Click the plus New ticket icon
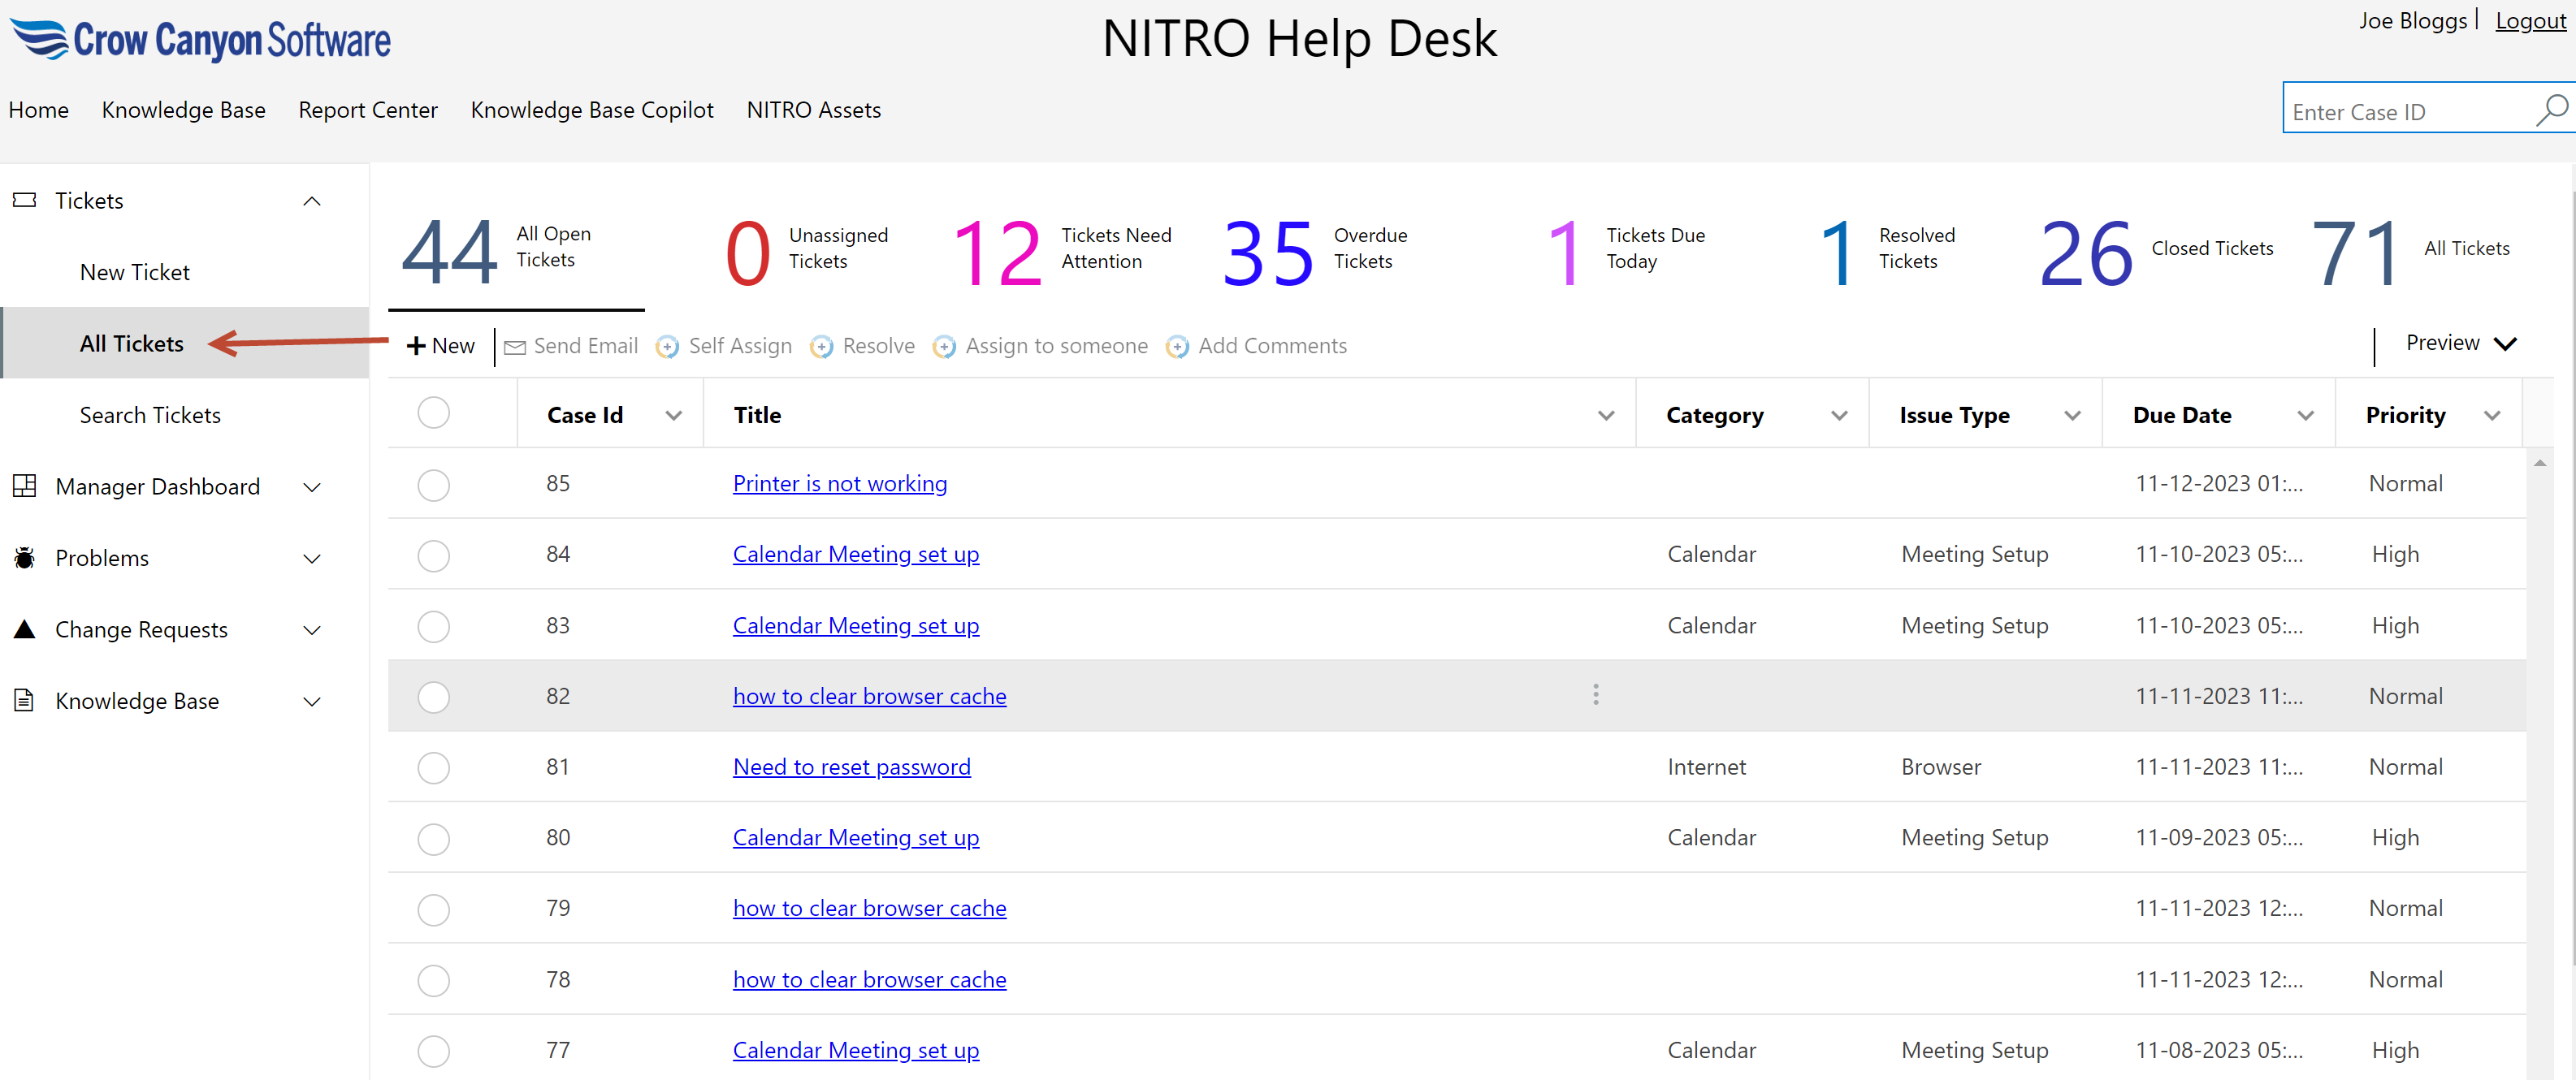The height and width of the screenshot is (1080, 2576). coord(416,346)
